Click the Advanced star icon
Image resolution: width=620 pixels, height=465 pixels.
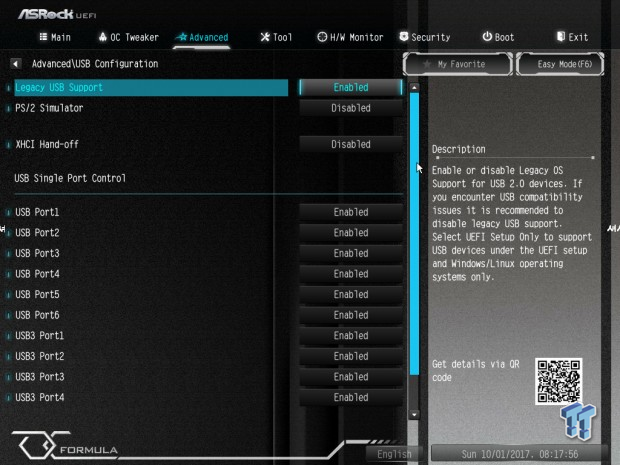click(181, 37)
